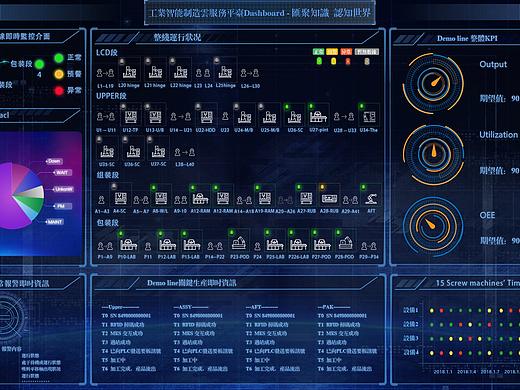Click the yellow 預警 status indicator in left legend
520x390 pixels.
click(59, 74)
